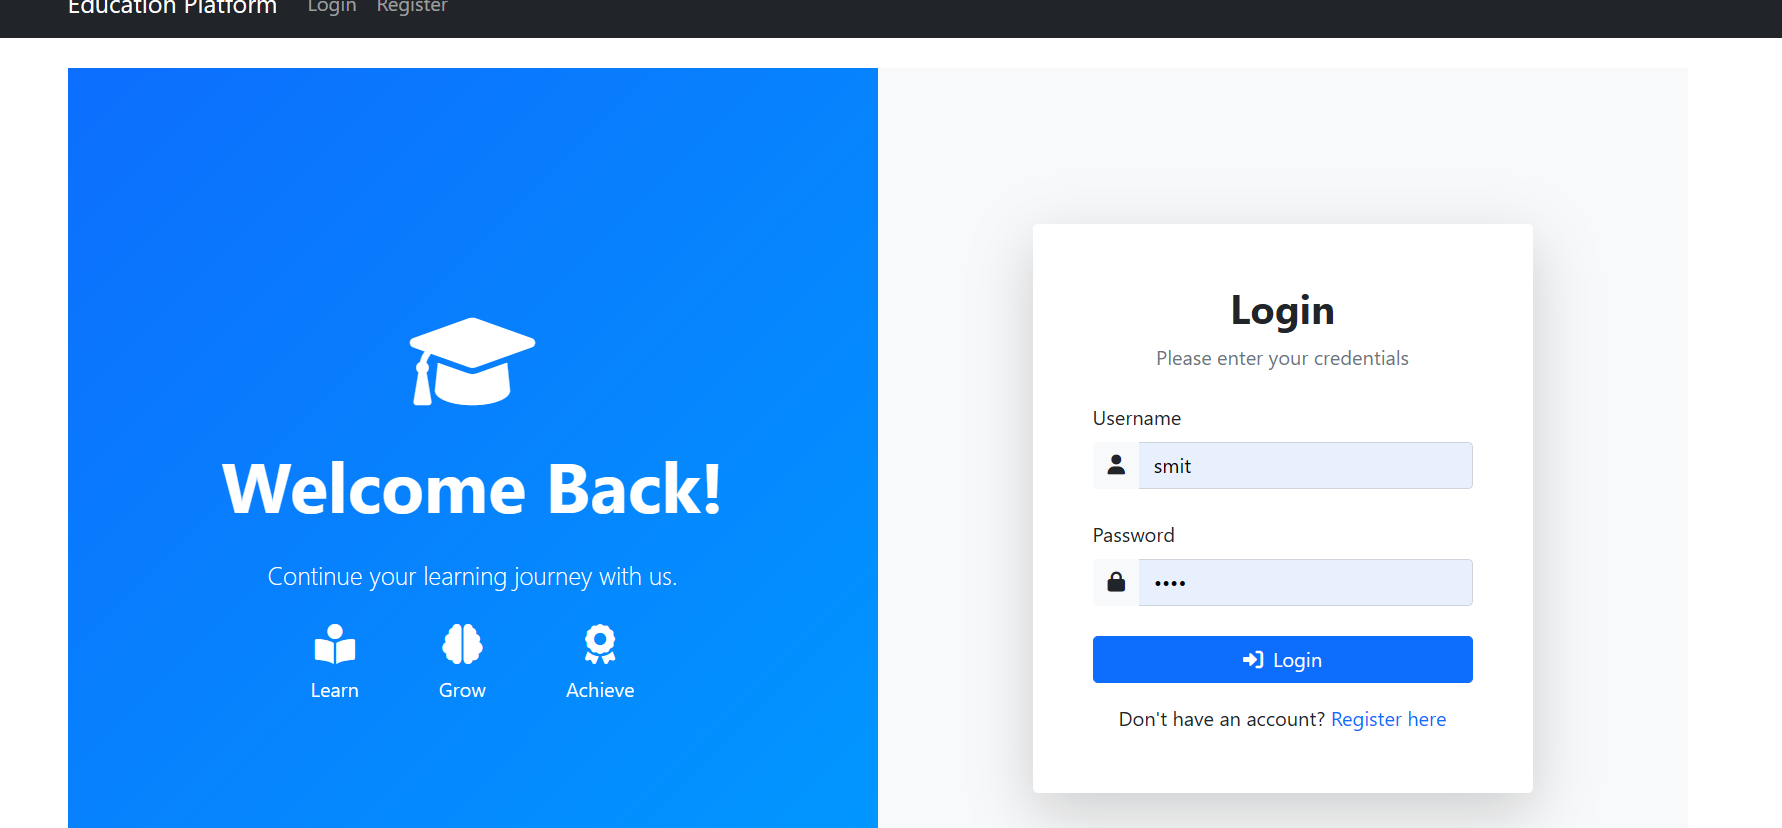Click the Please enter your credentials text
1782x828 pixels.
[1282, 358]
